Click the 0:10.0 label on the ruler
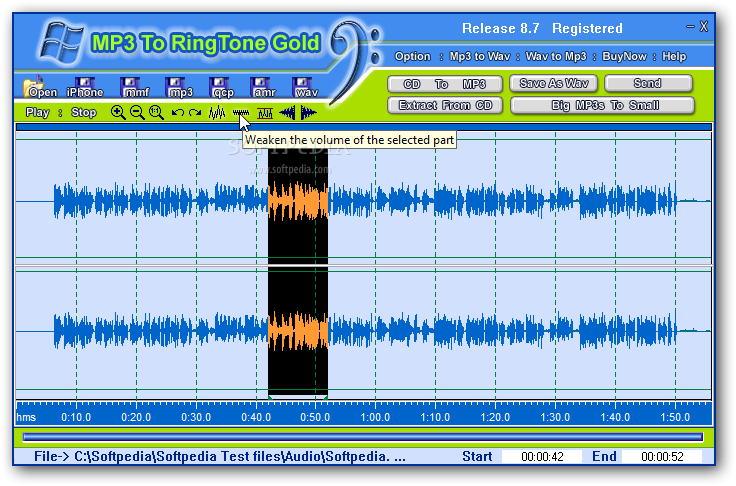Image resolution: width=736 pixels, height=486 pixels. (x=76, y=417)
